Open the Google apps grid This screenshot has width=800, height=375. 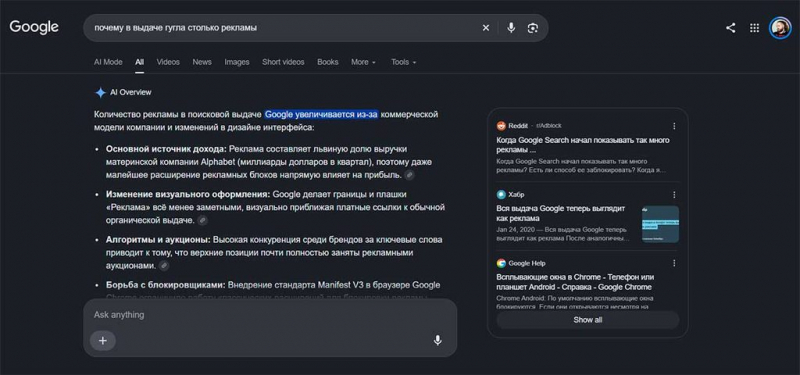click(x=754, y=28)
